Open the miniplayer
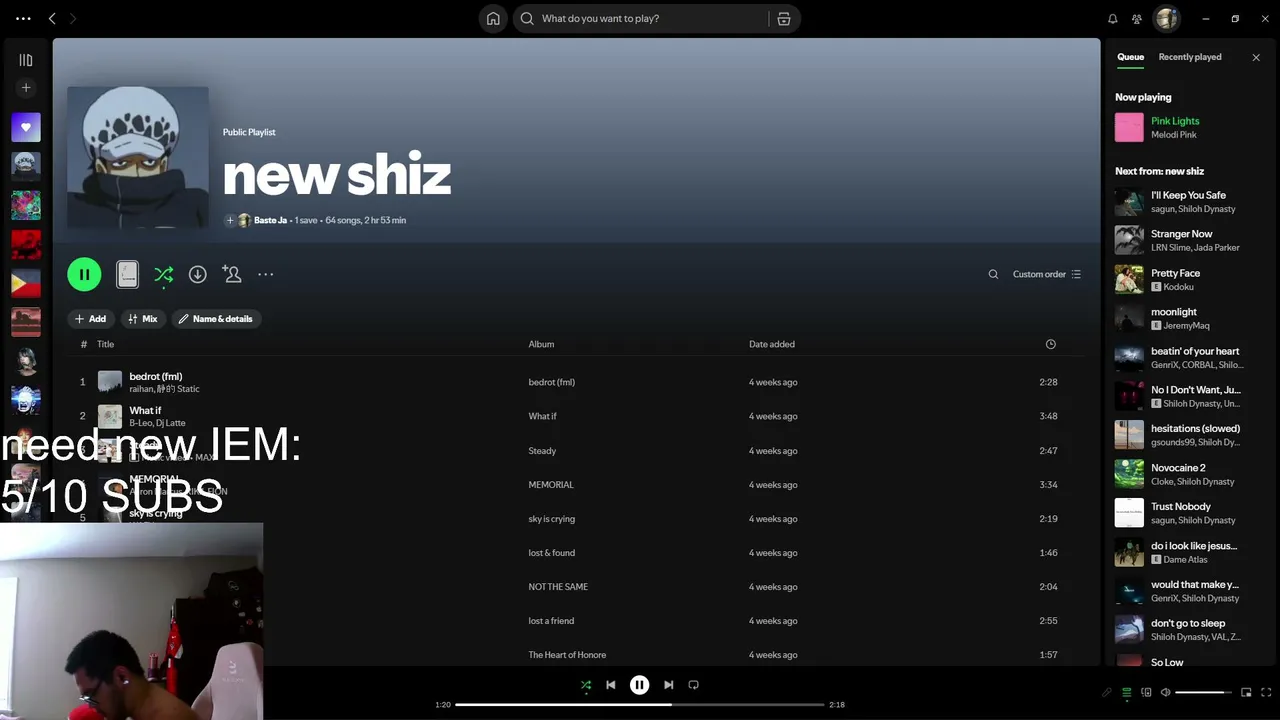 pos(1246,692)
